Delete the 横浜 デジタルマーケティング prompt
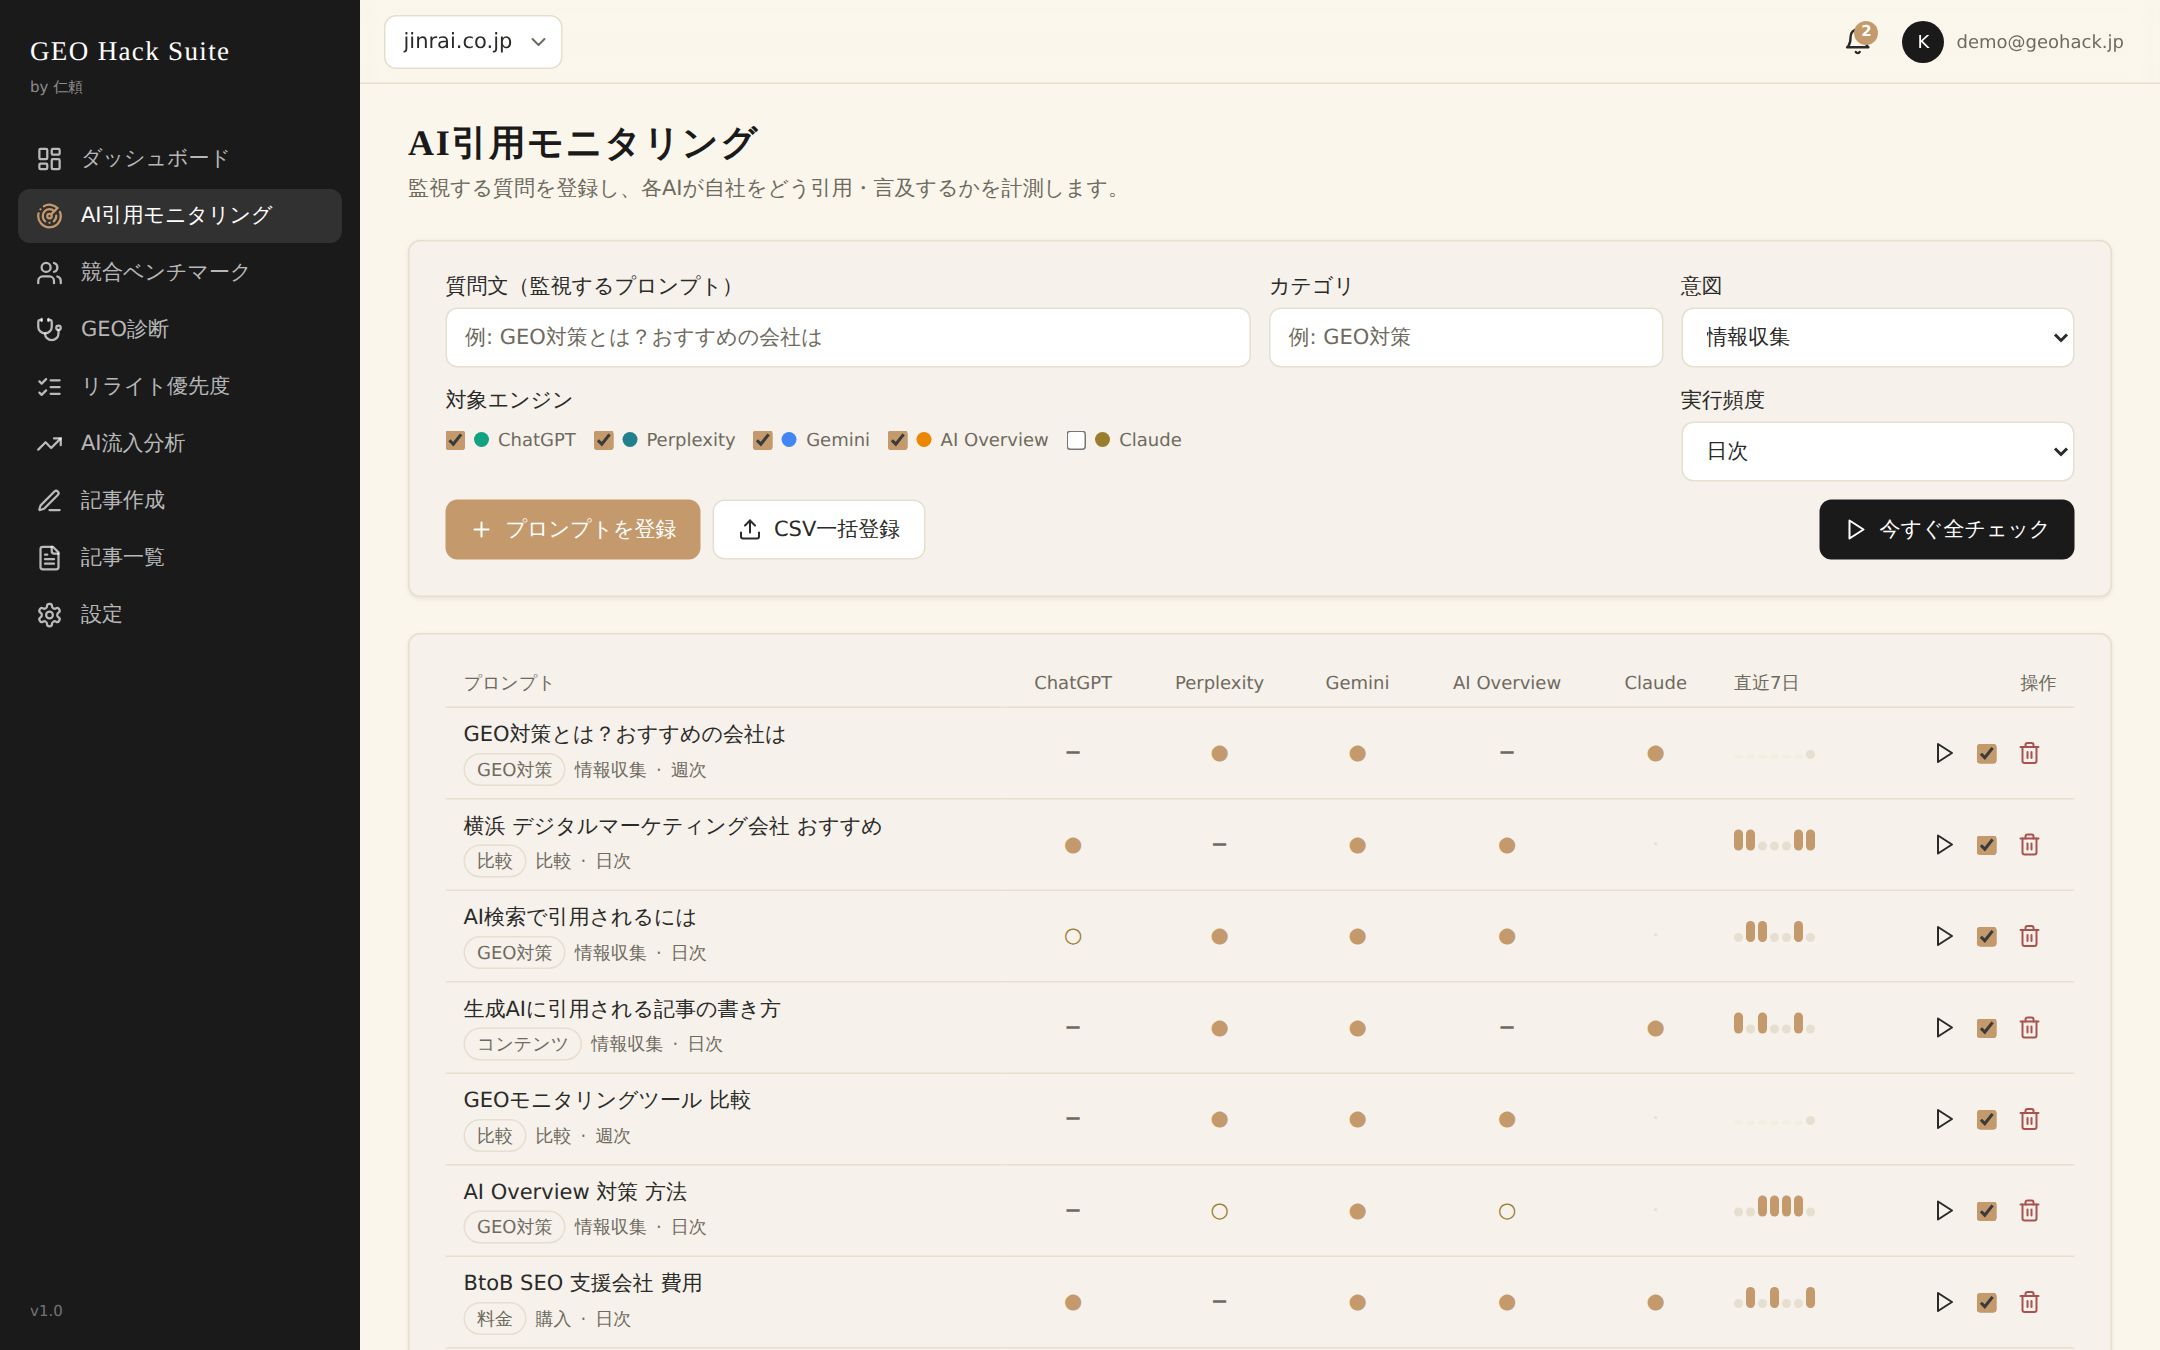The width and height of the screenshot is (2160, 1350). pos(2029,845)
